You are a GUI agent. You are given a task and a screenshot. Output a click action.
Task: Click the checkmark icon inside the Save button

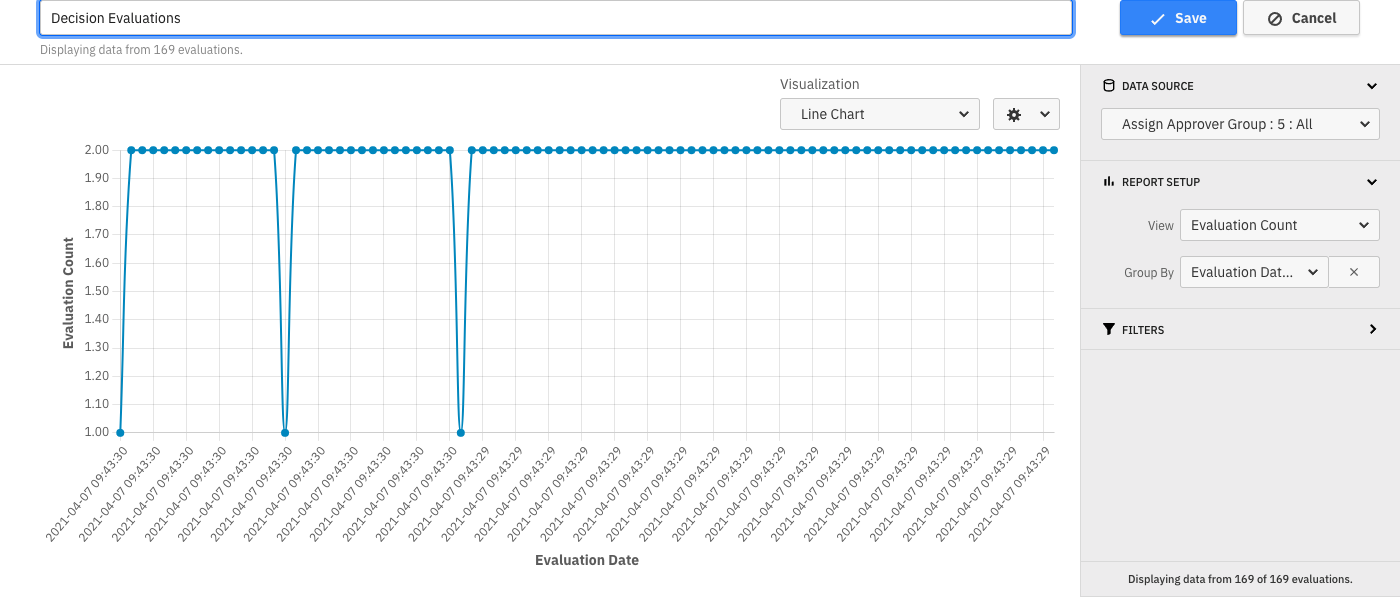(1155, 18)
